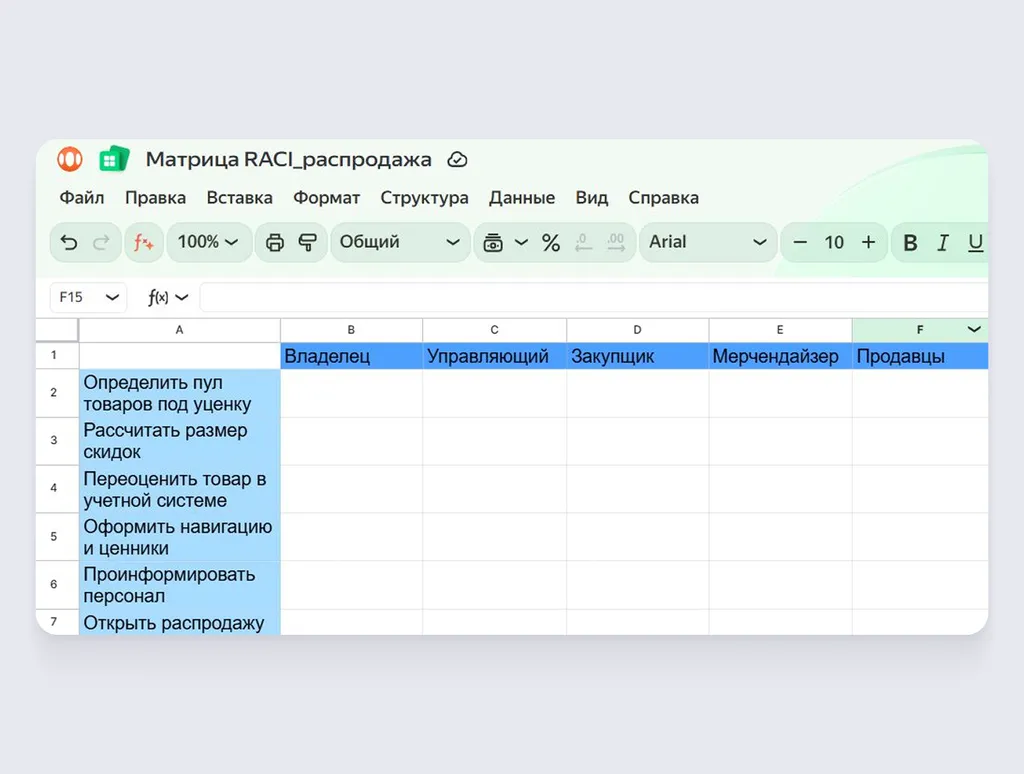
Task: Select column A header
Action: pos(180,331)
